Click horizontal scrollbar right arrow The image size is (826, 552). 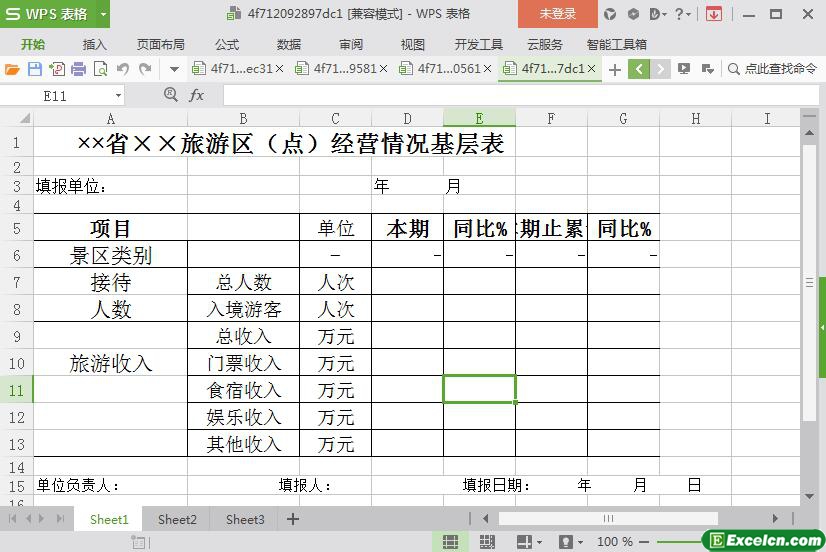(x=775, y=519)
